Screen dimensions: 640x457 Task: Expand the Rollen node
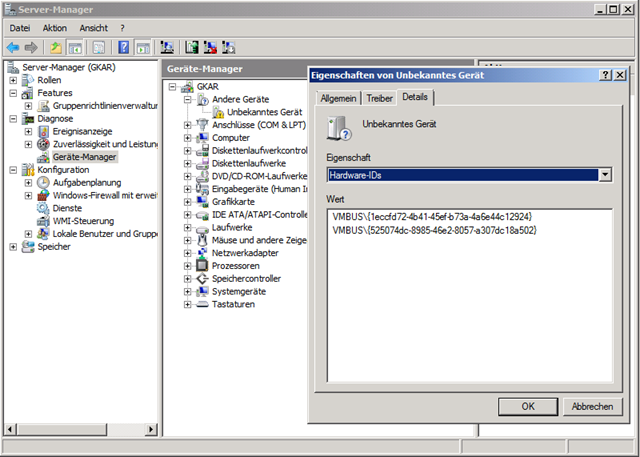pos(13,80)
